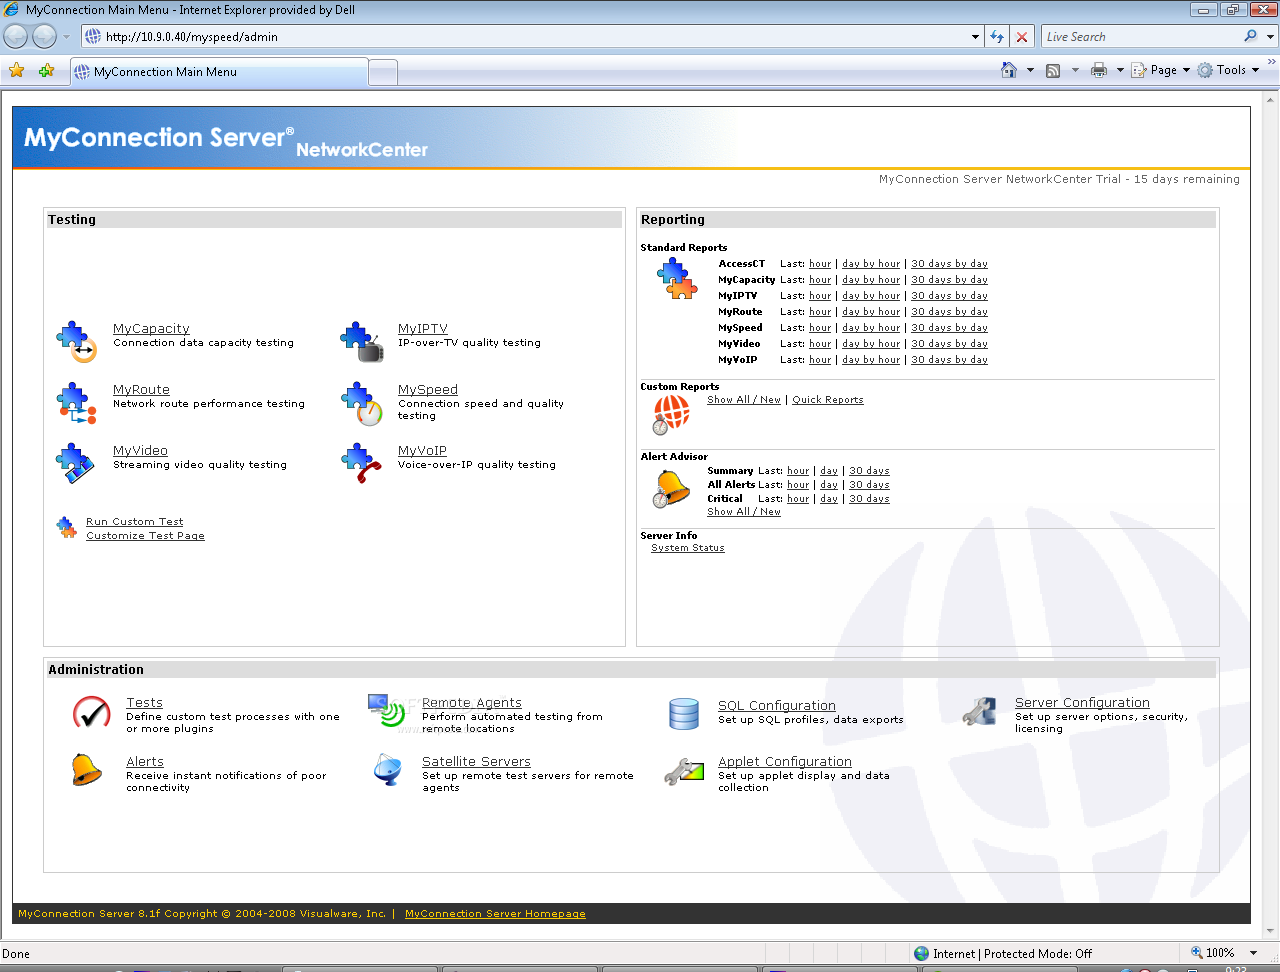Open the Live Search provider dropdown
The height and width of the screenshot is (972, 1280).
[x=1271, y=36]
